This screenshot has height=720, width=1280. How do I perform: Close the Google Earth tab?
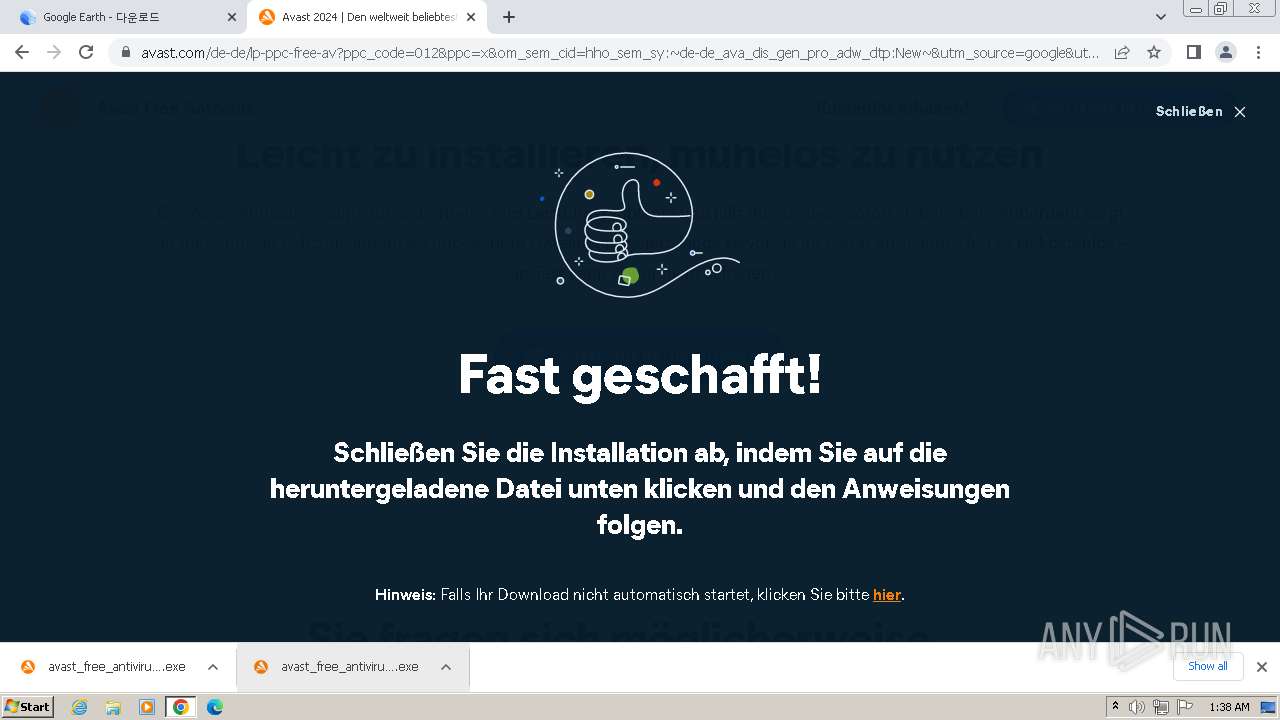(232, 17)
